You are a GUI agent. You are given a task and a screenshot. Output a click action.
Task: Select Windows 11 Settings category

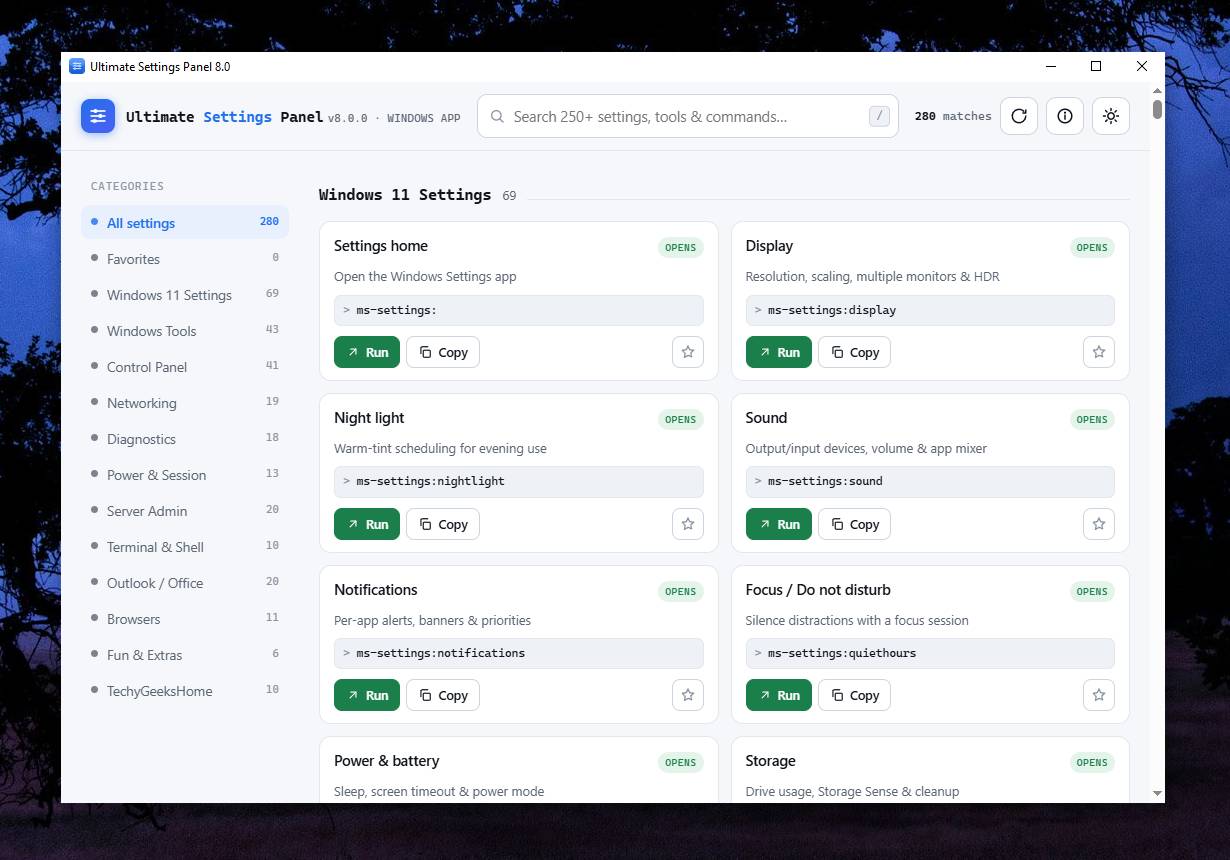185,294
